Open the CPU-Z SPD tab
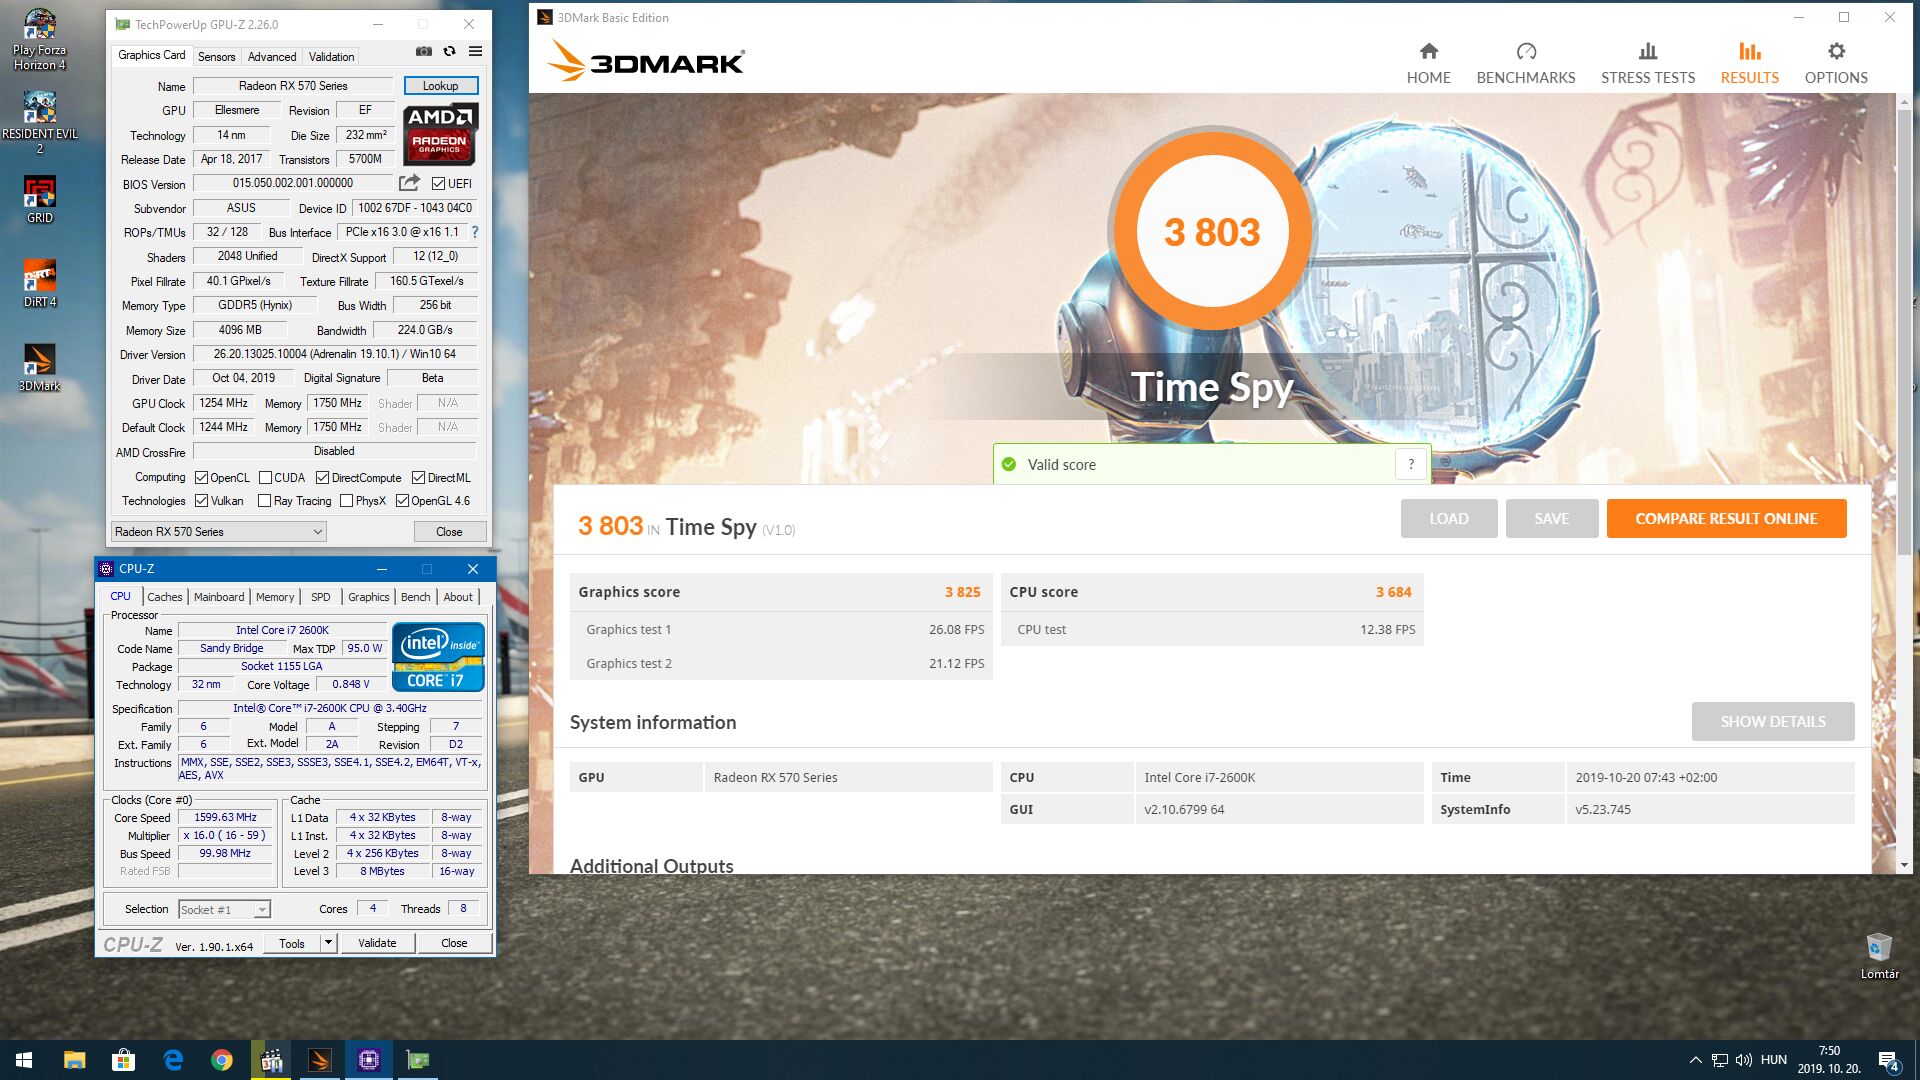Screen dimensions: 1920x1080 (x=320, y=596)
